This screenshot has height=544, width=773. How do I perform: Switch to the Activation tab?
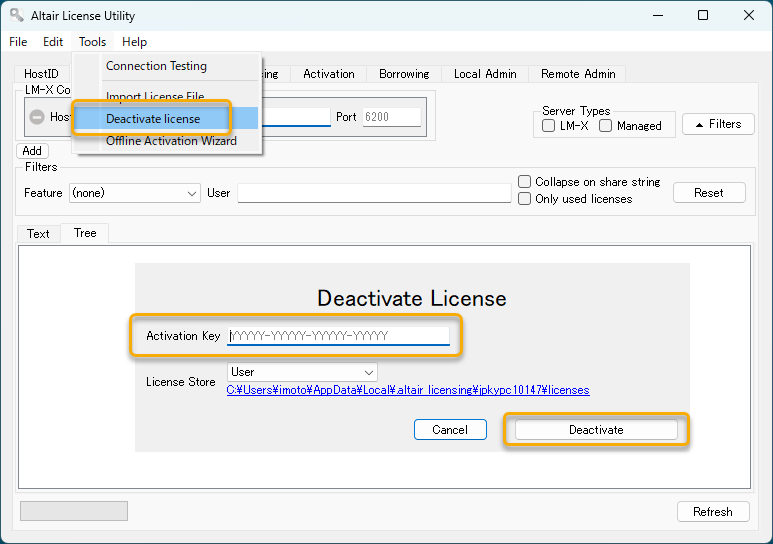coord(329,74)
